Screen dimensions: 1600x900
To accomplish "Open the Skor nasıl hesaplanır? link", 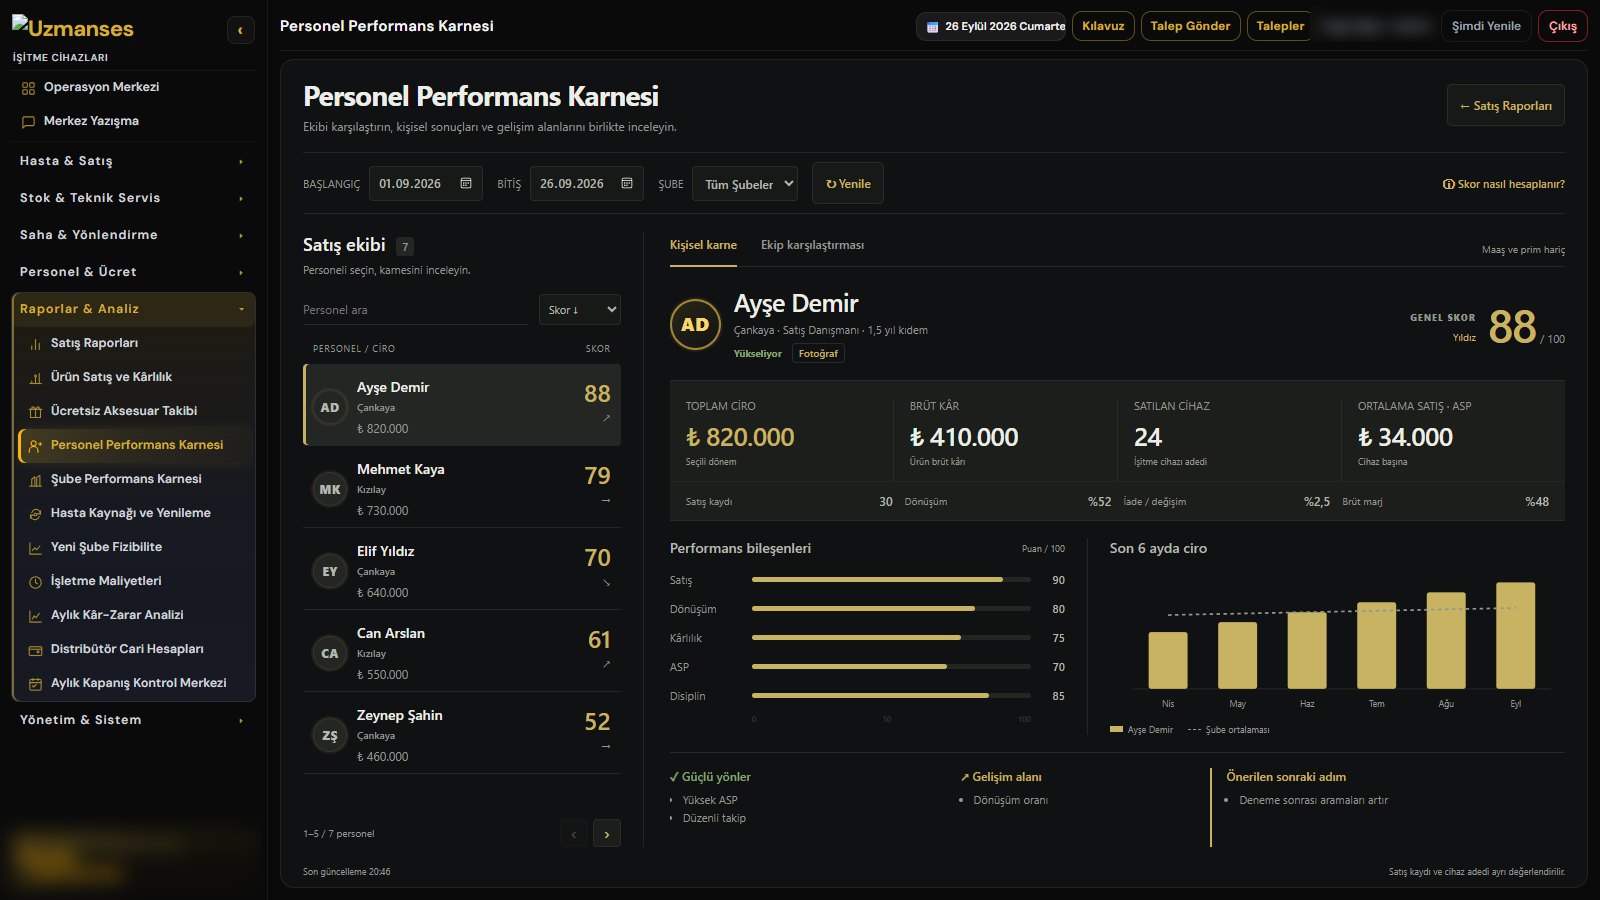I will (1503, 184).
